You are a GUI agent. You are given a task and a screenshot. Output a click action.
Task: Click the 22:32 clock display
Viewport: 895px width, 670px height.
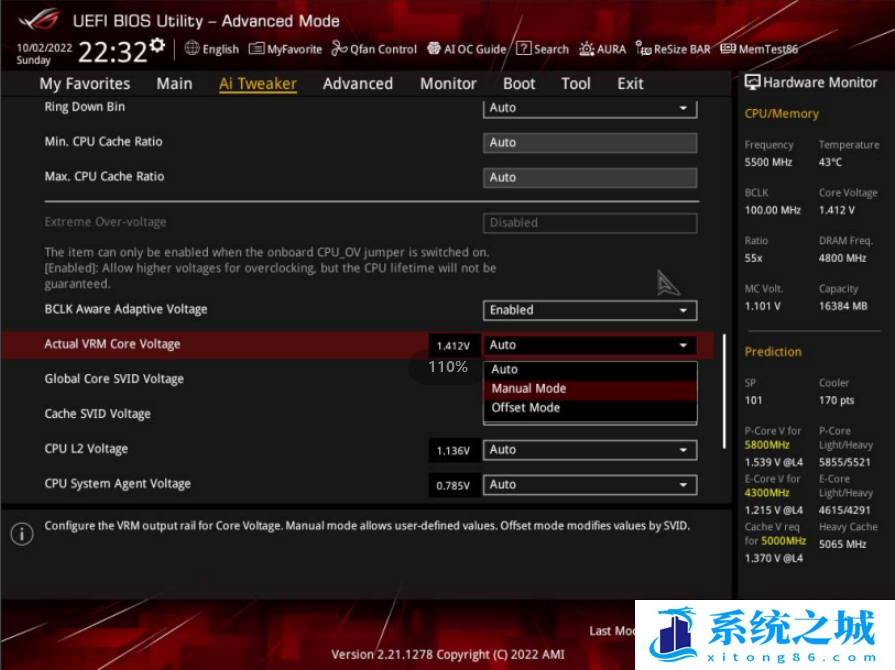click(113, 53)
